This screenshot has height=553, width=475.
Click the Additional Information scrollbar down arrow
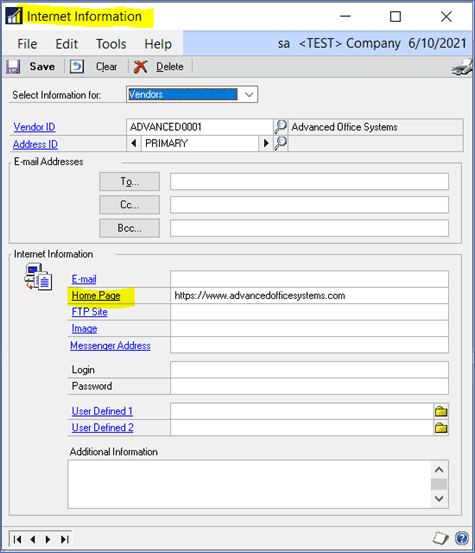click(x=439, y=498)
